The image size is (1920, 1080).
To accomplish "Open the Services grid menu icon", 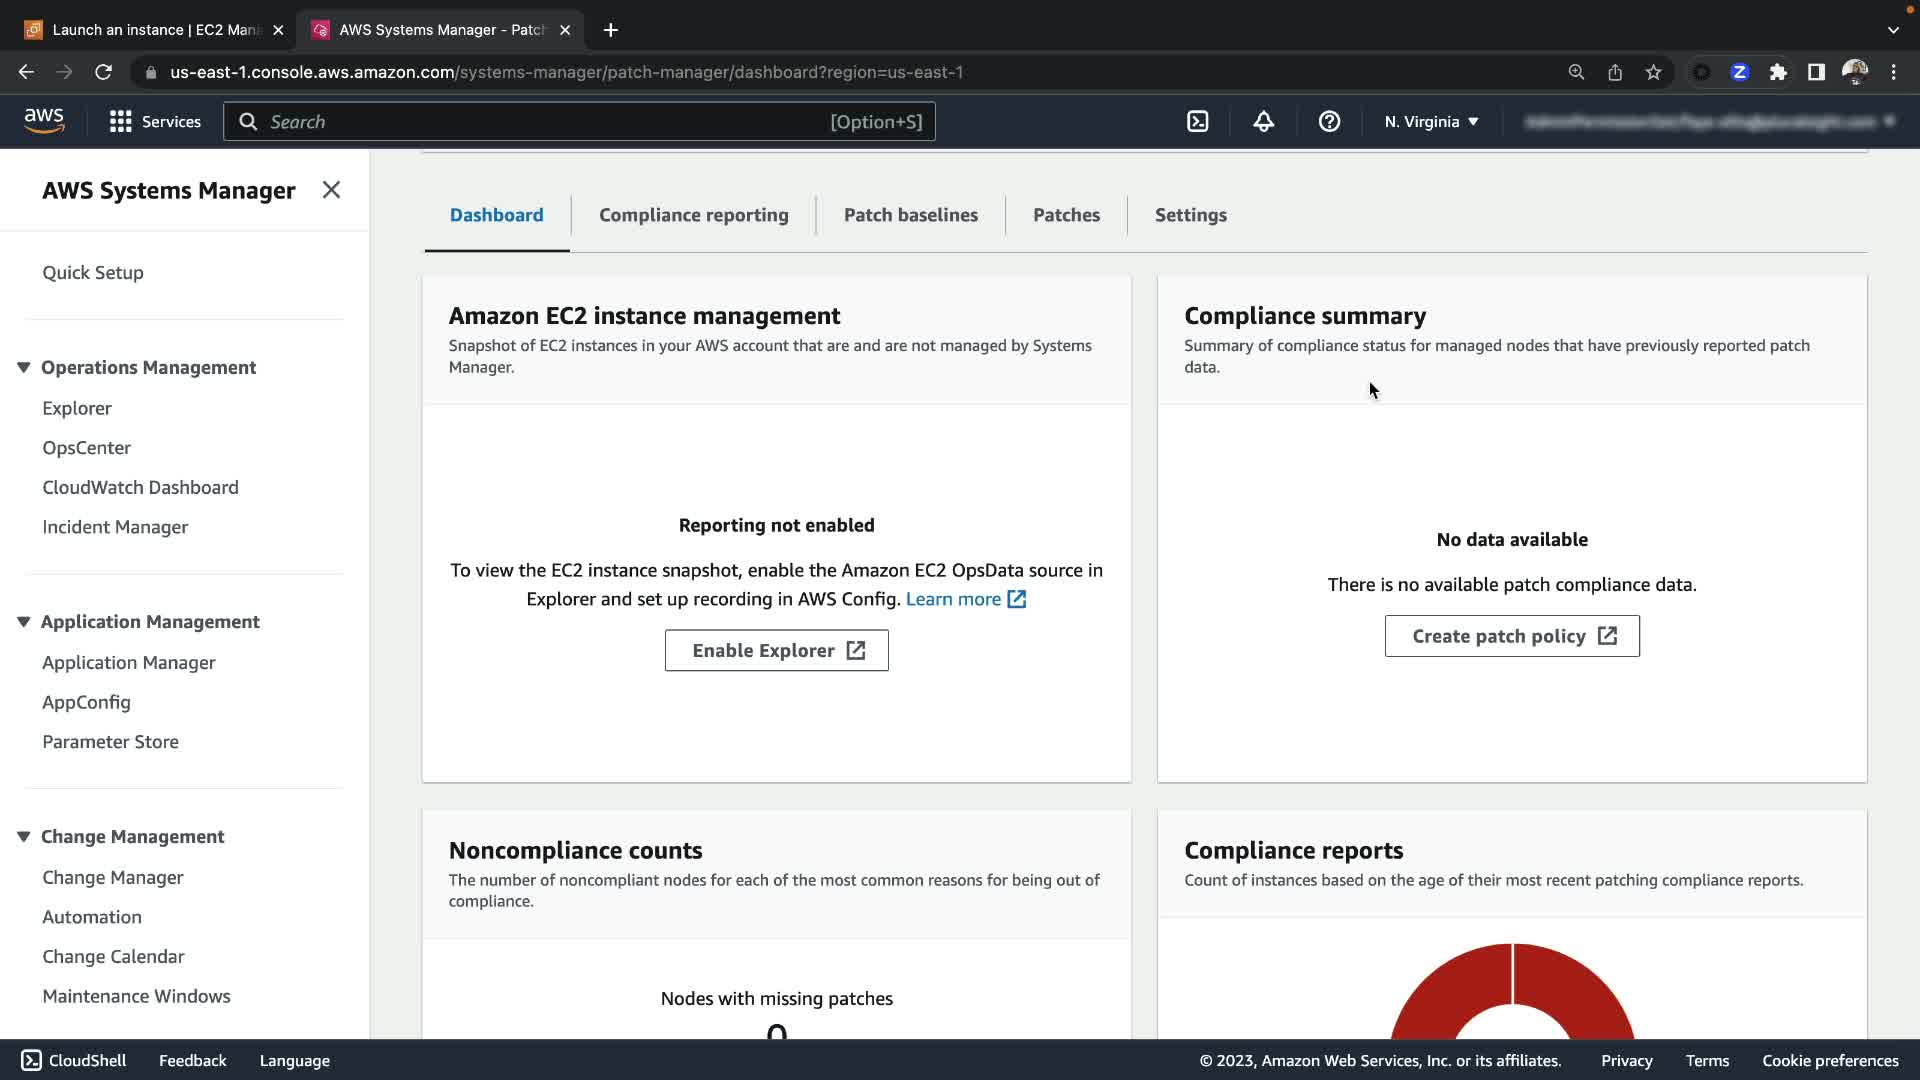I will (x=121, y=122).
